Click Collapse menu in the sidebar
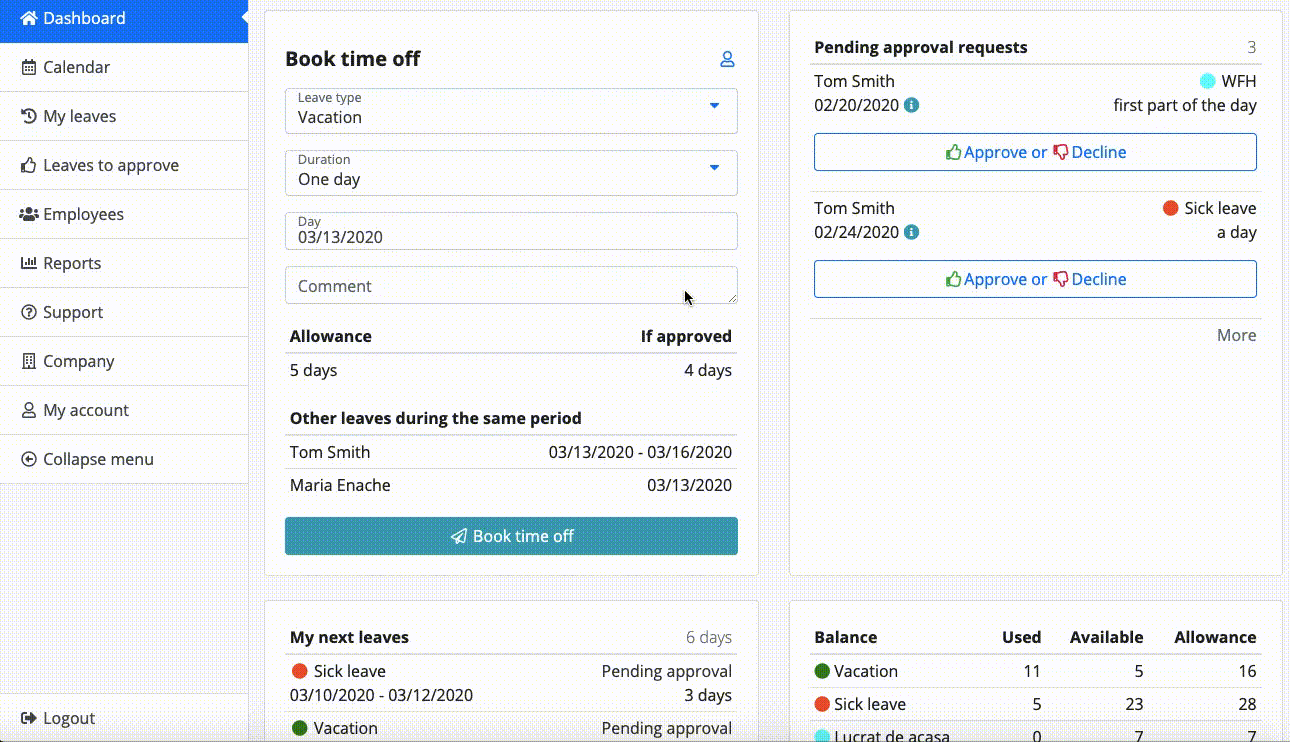This screenshot has height=742, width=1290. (124, 459)
